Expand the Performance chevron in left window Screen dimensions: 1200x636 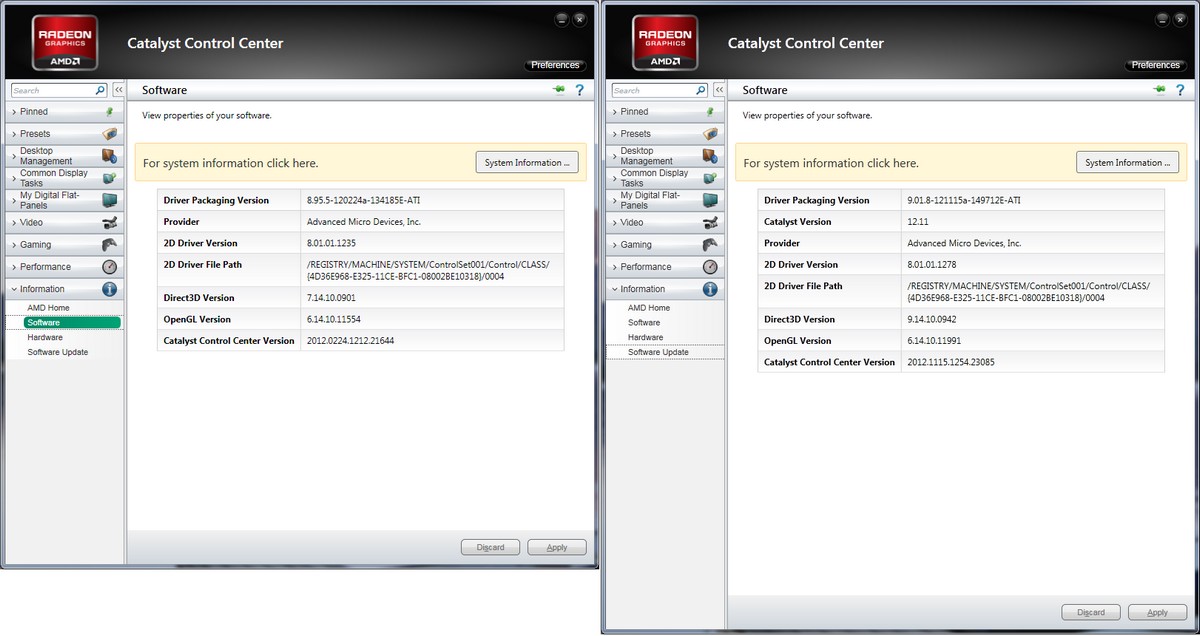click(14, 267)
